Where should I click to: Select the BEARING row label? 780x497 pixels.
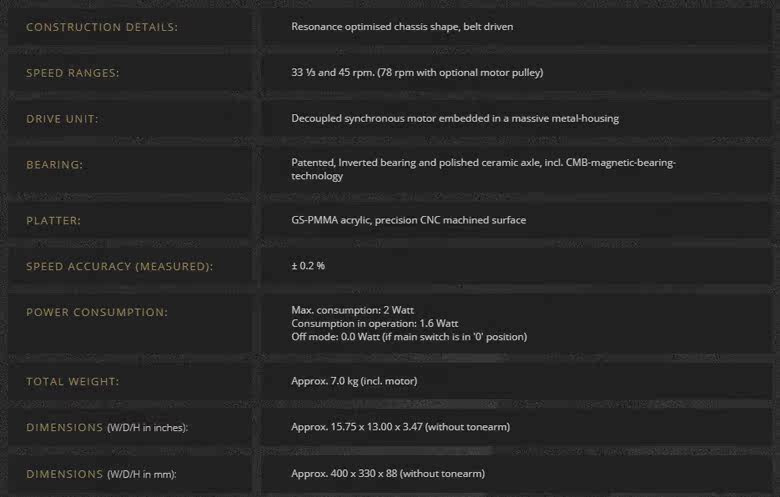pos(54,165)
